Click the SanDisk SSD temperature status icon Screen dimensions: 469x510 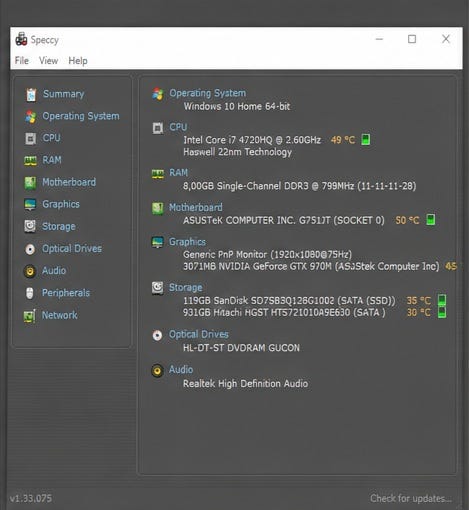pos(442,300)
